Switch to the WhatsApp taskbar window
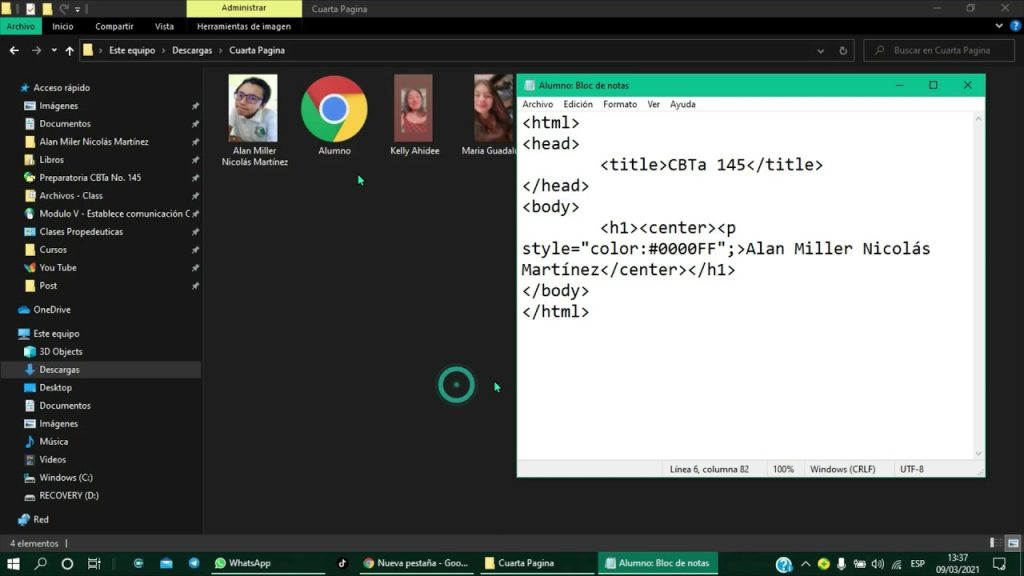Image resolution: width=1024 pixels, height=576 pixels. [x=242, y=563]
